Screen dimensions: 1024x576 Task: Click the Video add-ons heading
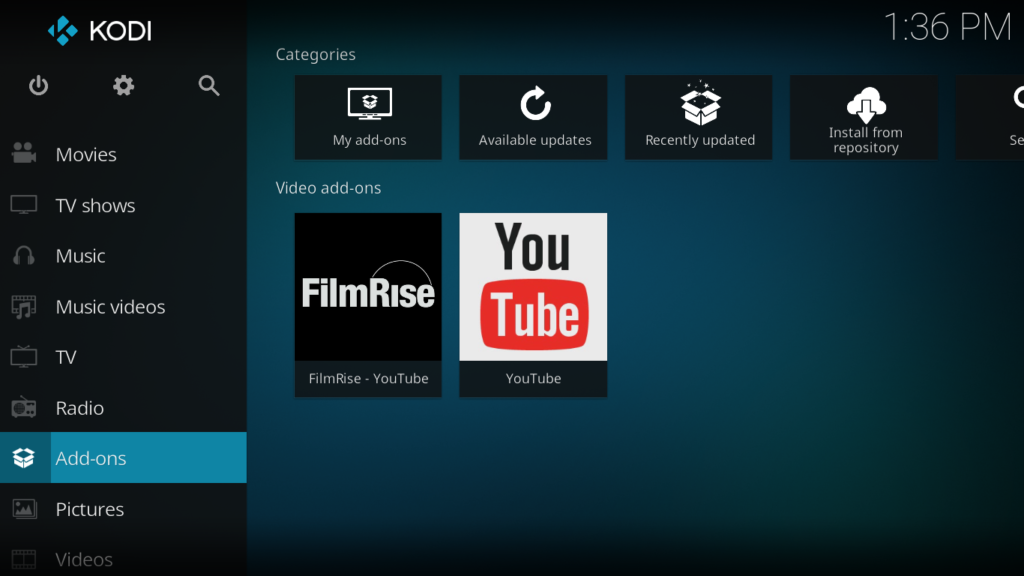coord(328,188)
